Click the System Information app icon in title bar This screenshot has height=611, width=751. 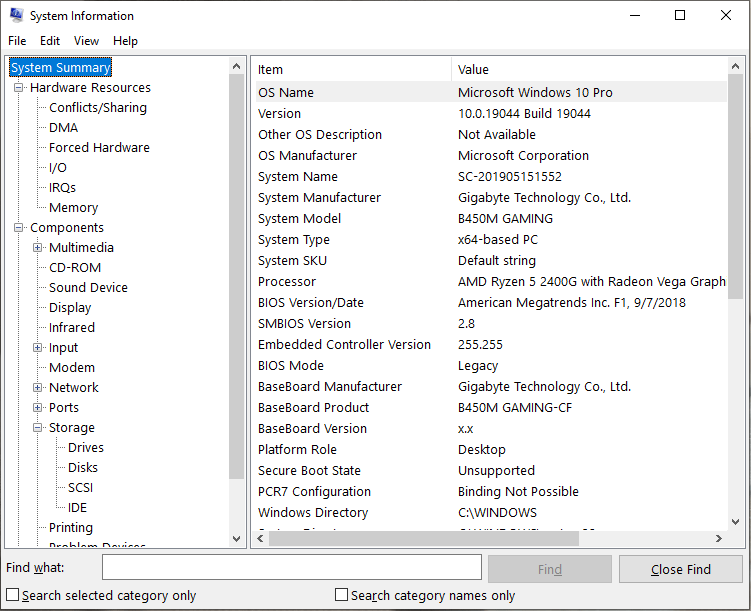(x=16, y=15)
